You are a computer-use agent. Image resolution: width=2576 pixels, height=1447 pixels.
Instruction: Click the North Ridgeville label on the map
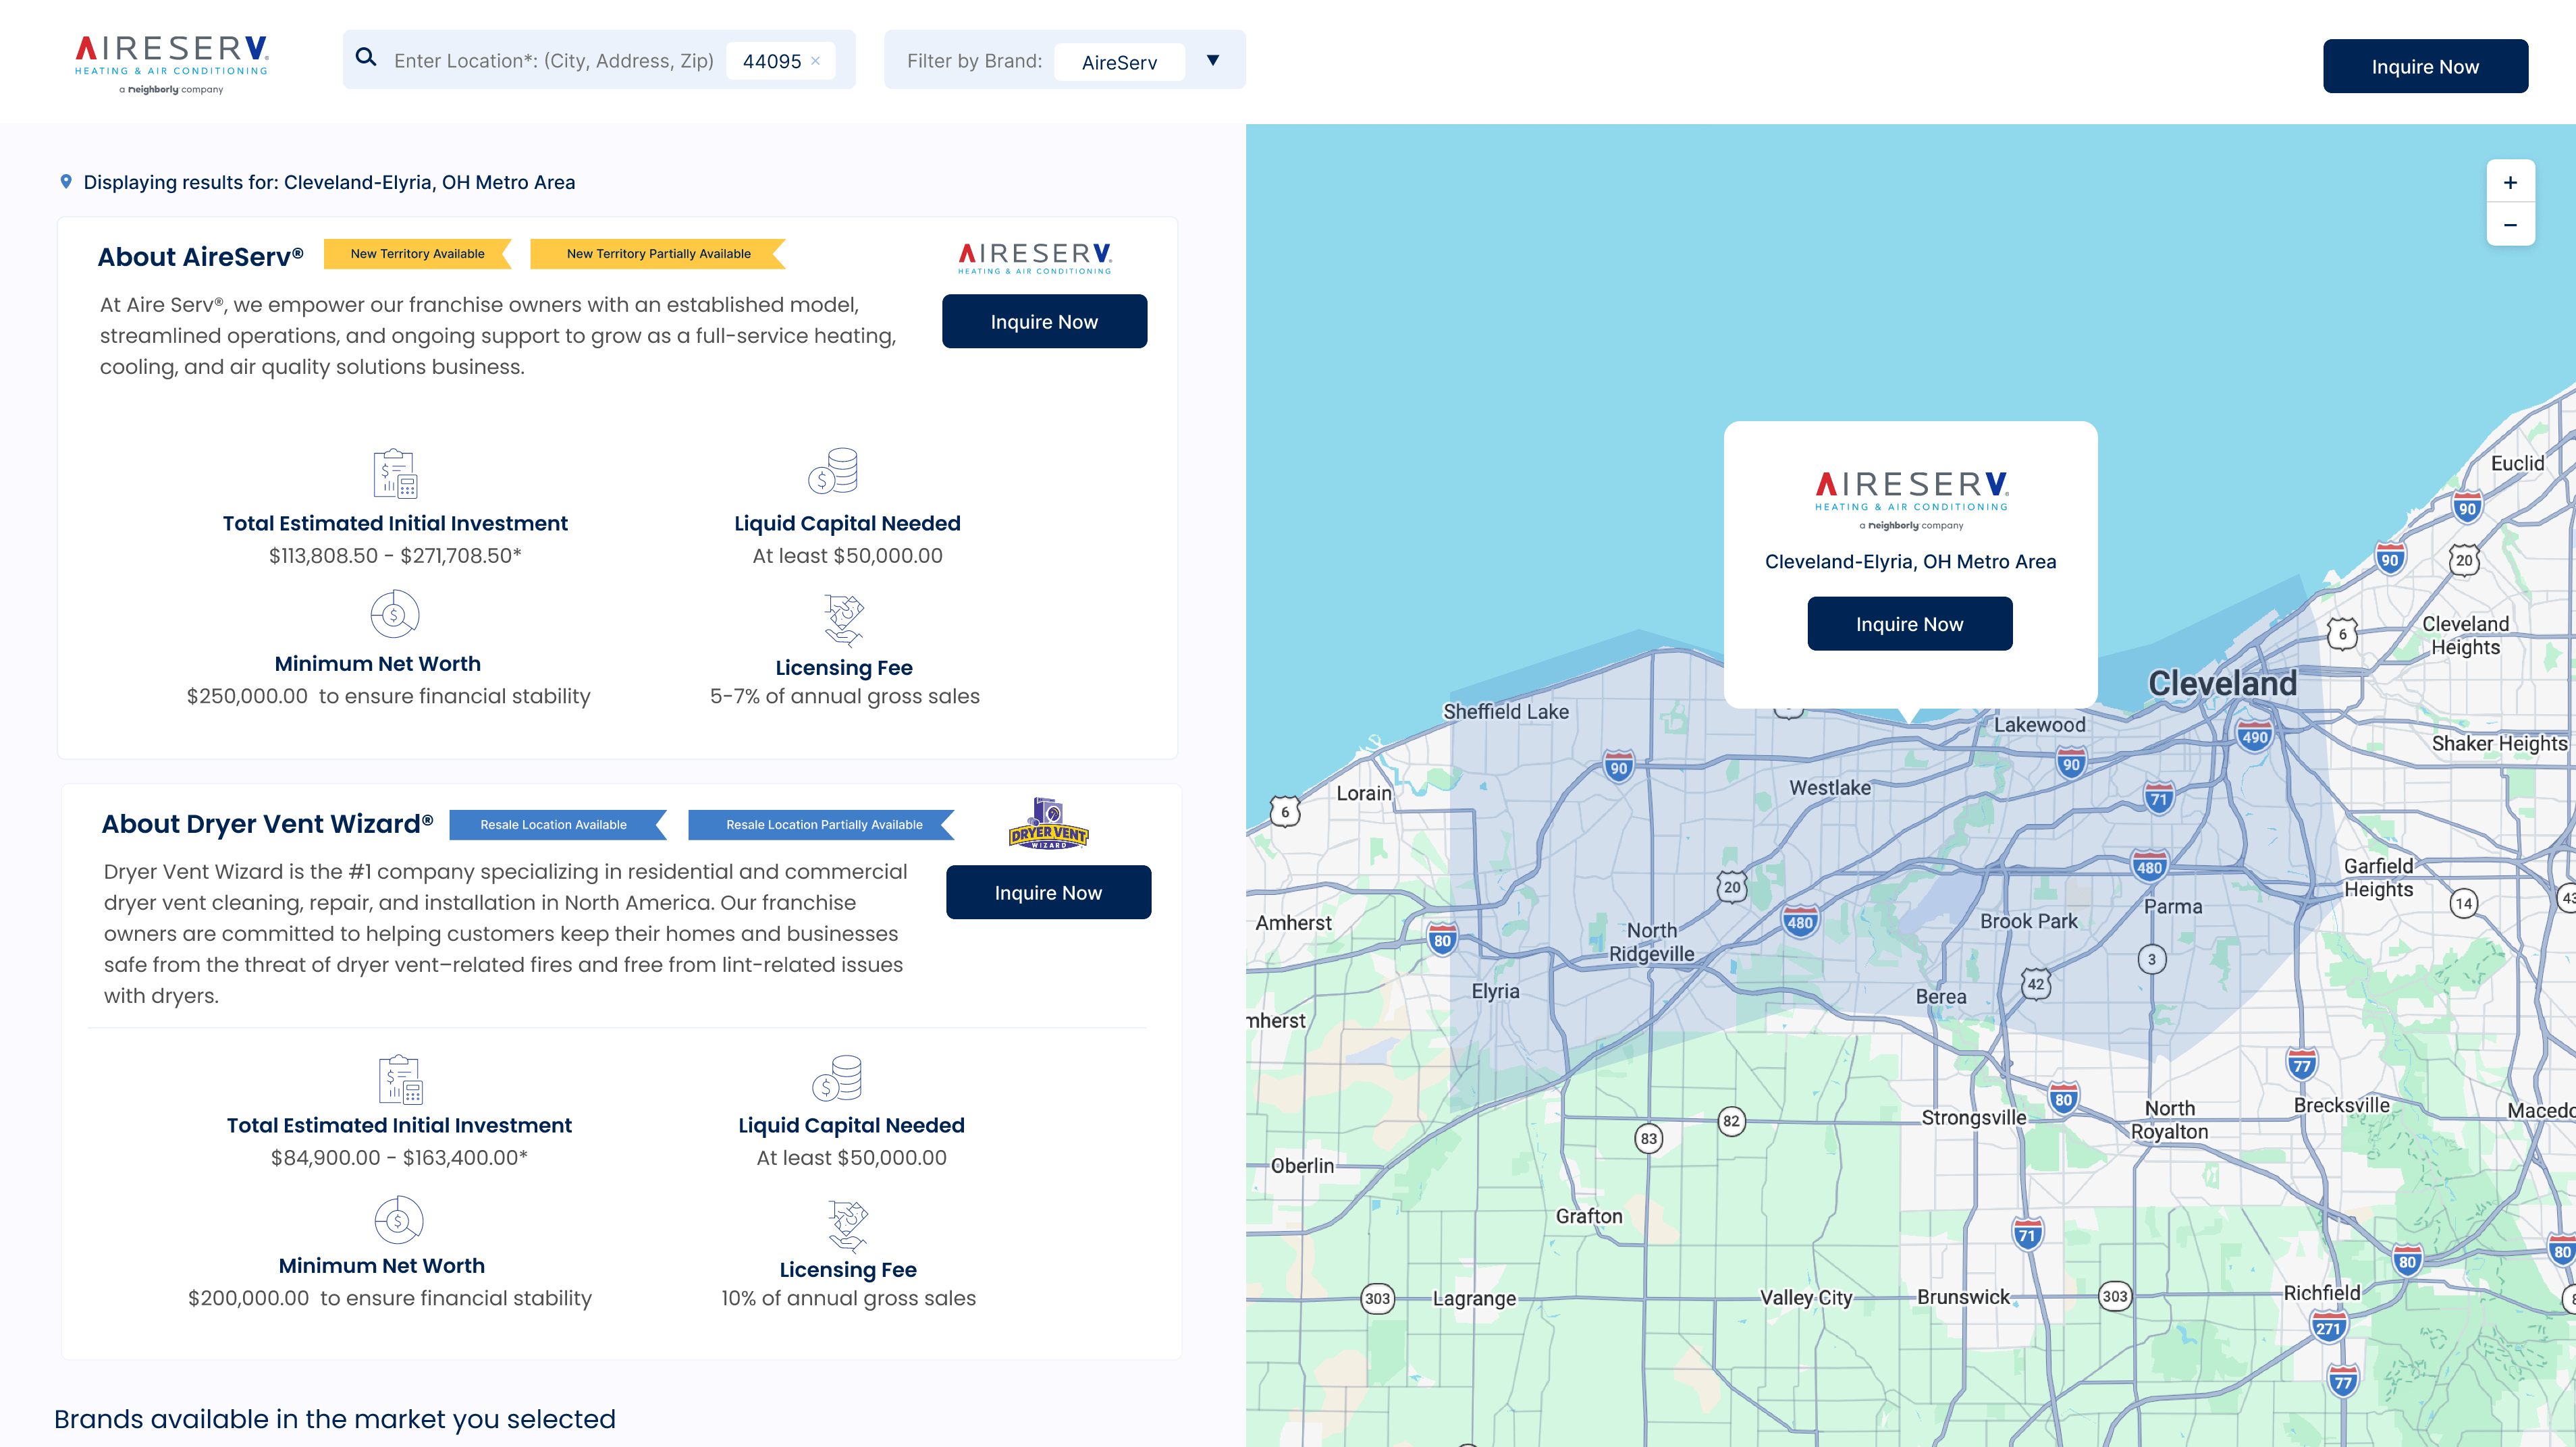(x=1652, y=942)
